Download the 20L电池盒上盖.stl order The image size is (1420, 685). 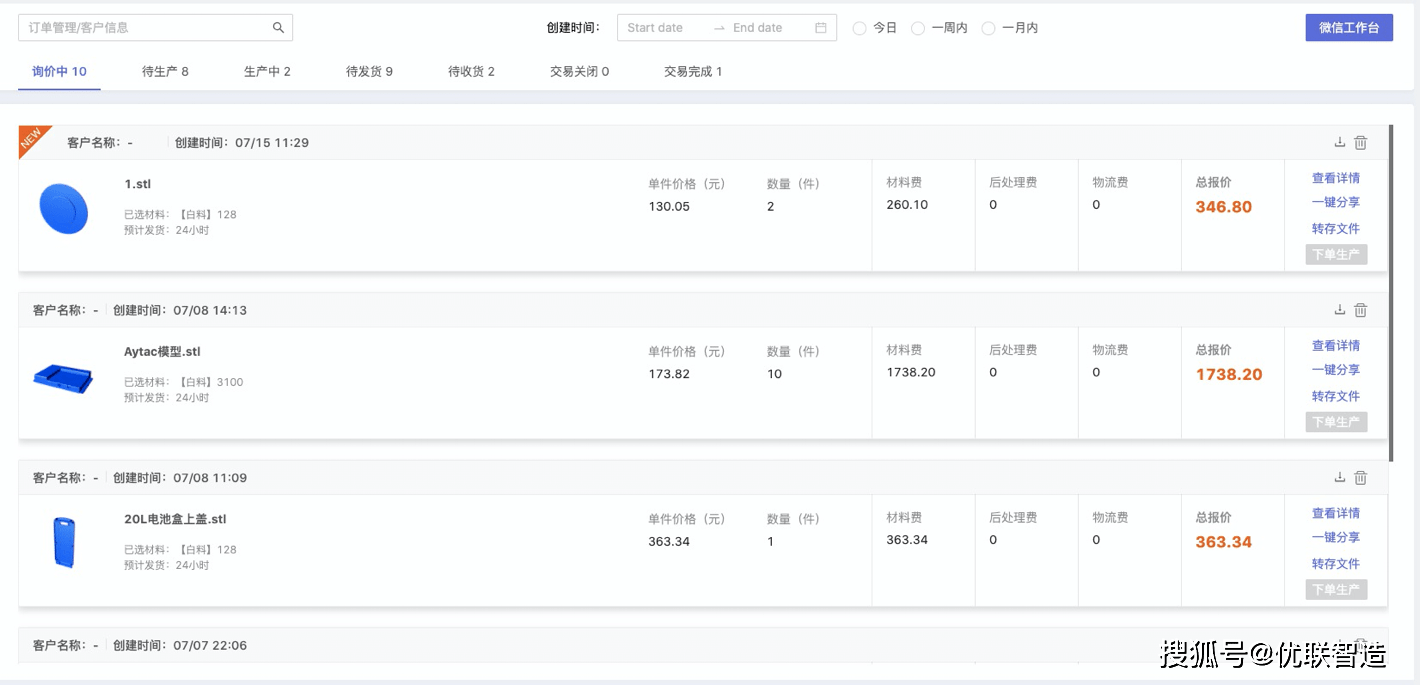[1340, 478]
